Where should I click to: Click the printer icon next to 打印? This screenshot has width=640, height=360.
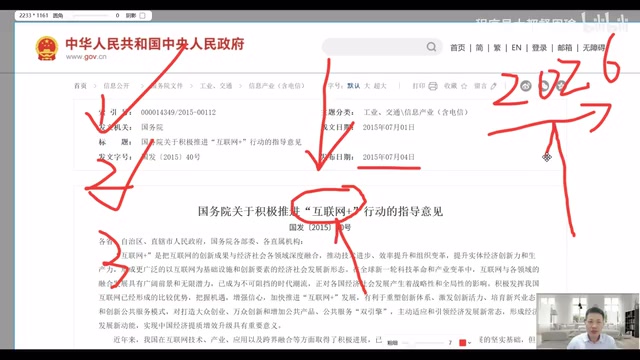click(x=433, y=86)
